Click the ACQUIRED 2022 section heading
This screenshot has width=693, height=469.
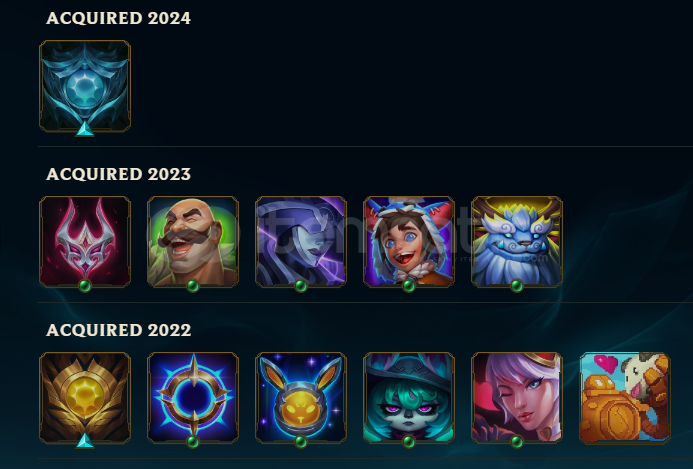[x=118, y=330]
